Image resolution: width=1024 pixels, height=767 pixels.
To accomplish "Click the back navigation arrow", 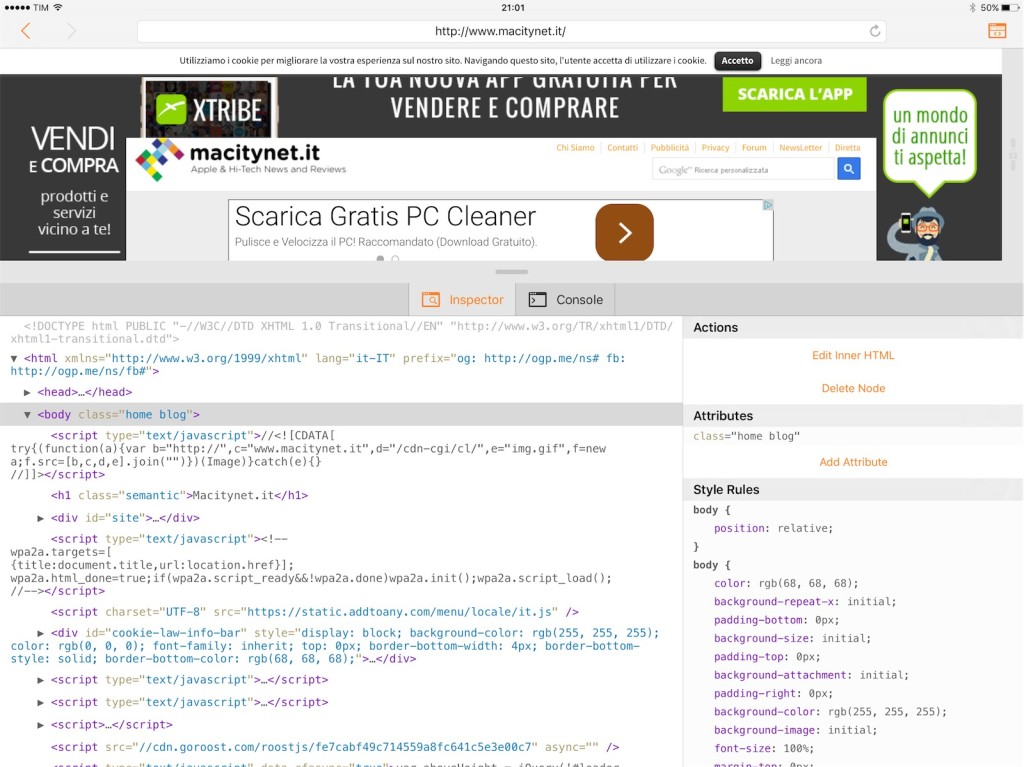I will [26, 31].
